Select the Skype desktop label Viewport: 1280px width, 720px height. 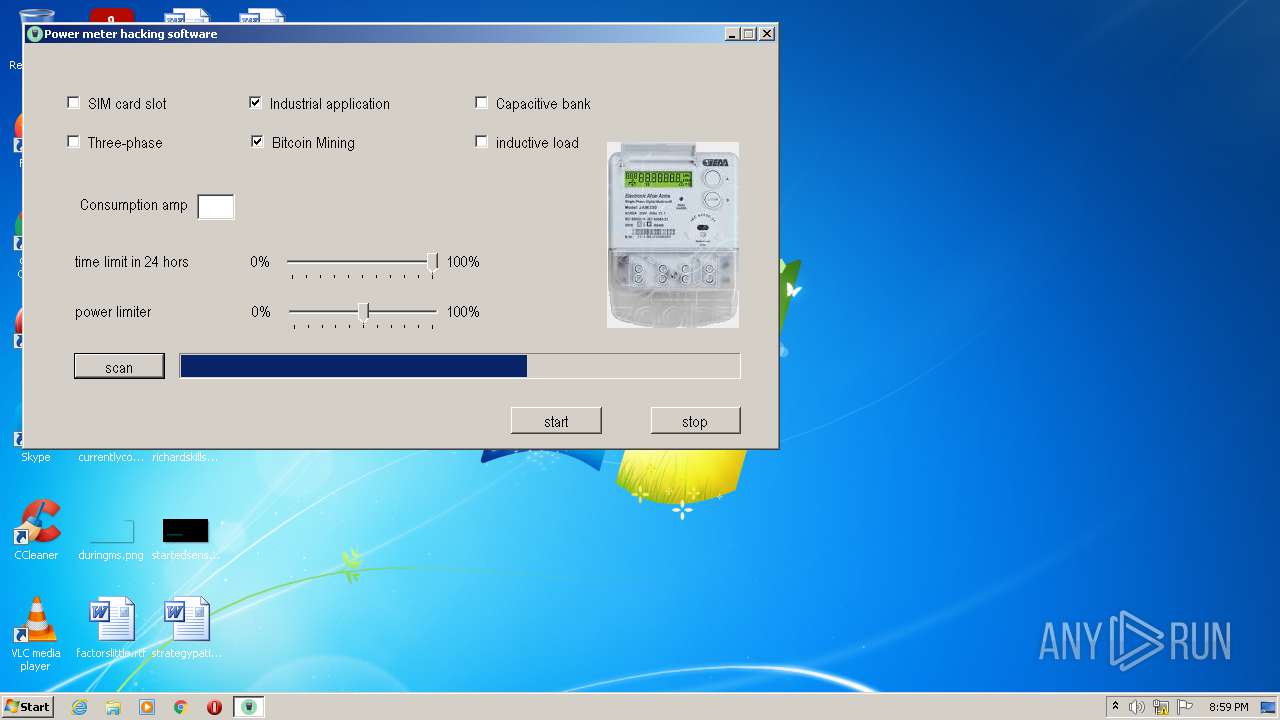(x=36, y=457)
